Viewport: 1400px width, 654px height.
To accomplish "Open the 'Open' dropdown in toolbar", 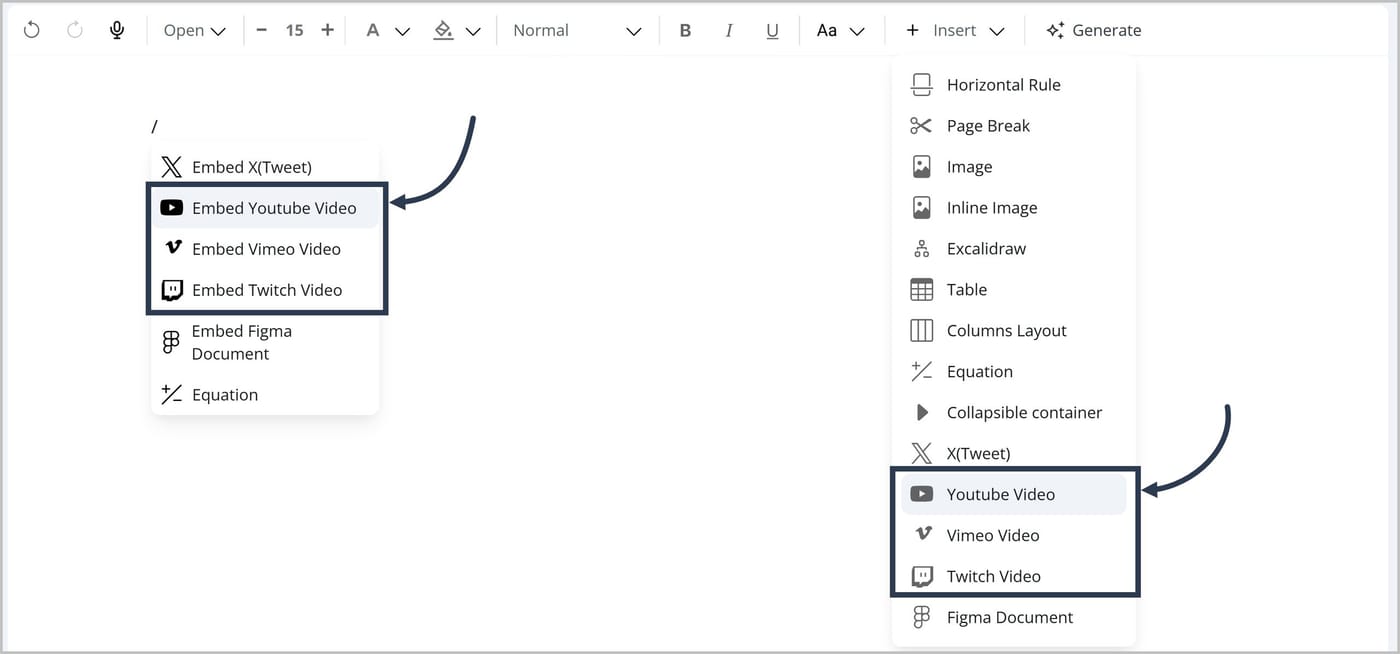I will 194,30.
